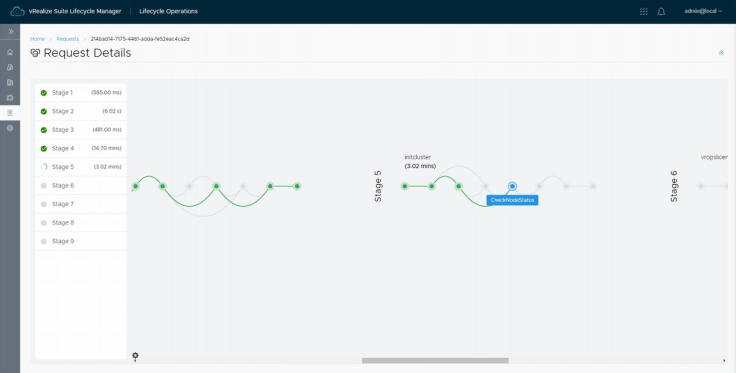The height and width of the screenshot is (373, 736).
Task: Click the CheckNodeStatus label
Action: pos(512,200)
